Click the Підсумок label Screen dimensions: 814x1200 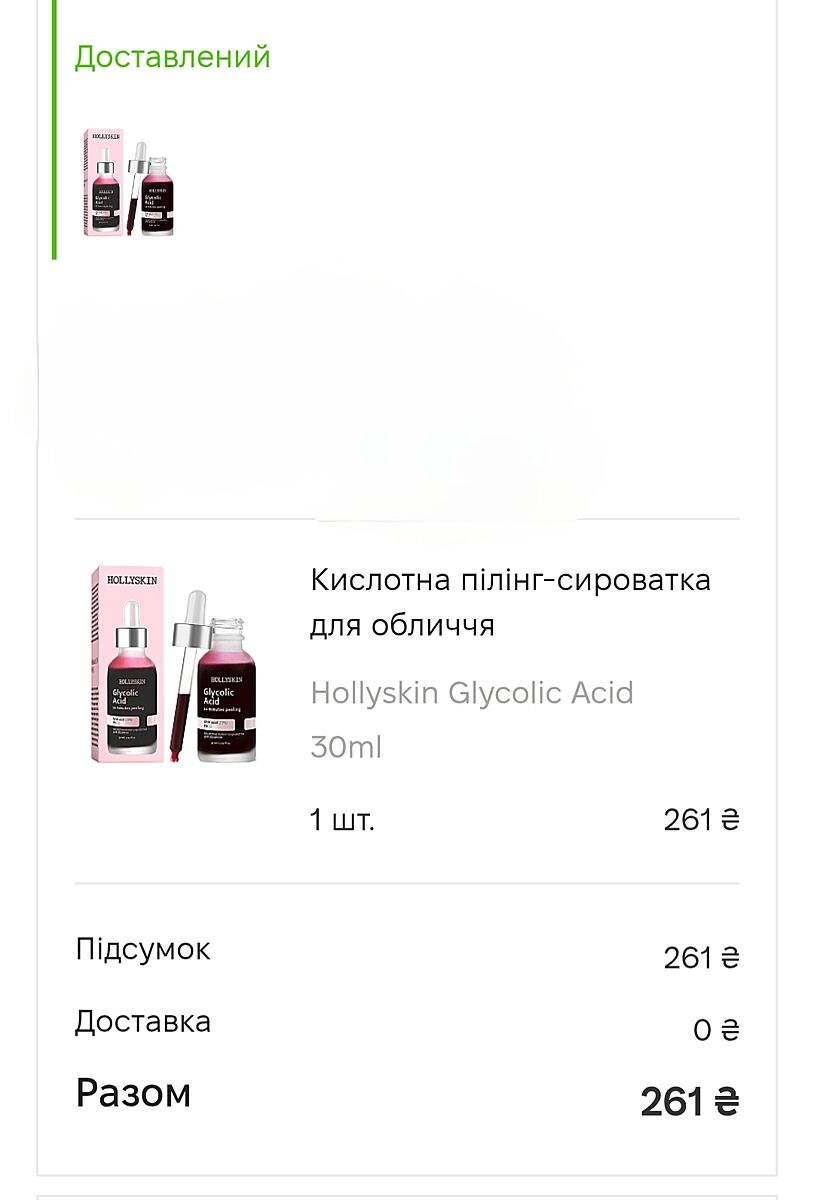click(x=143, y=949)
